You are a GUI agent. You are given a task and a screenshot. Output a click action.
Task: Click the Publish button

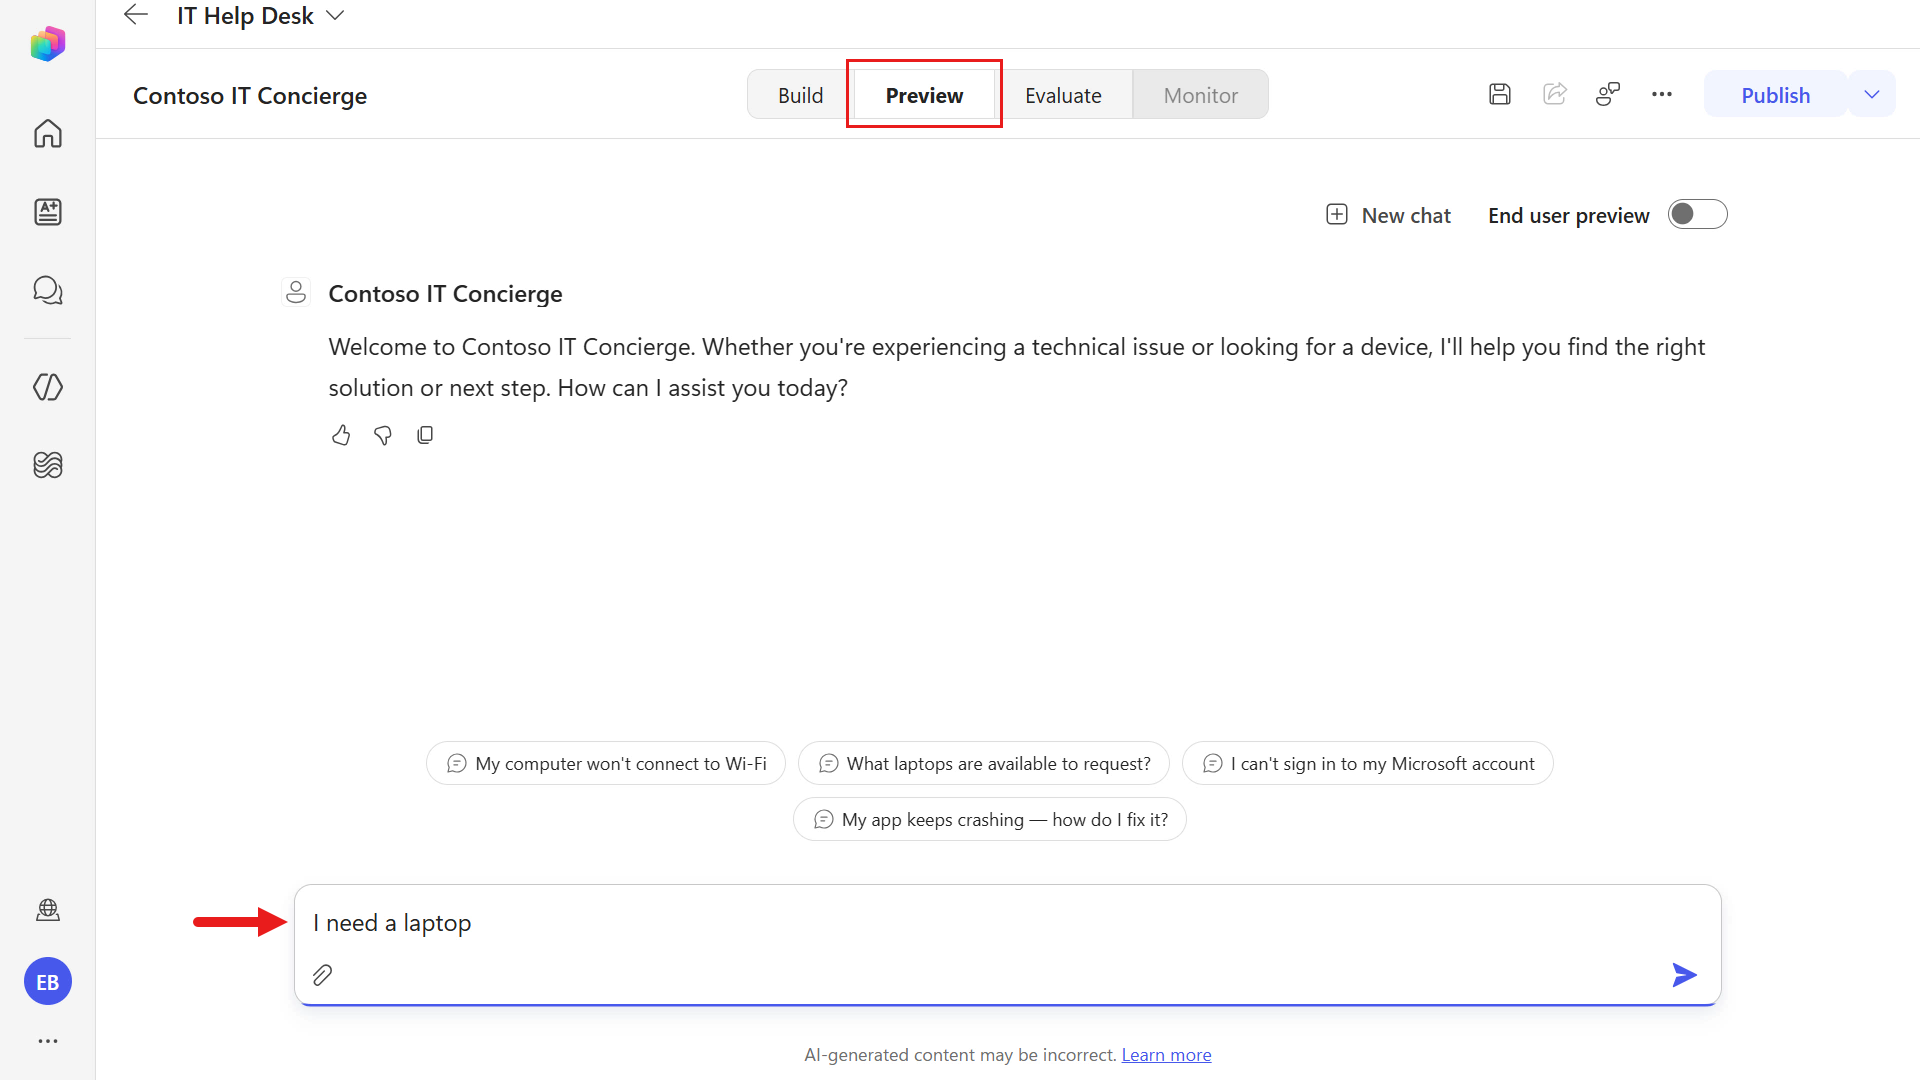click(x=1775, y=95)
